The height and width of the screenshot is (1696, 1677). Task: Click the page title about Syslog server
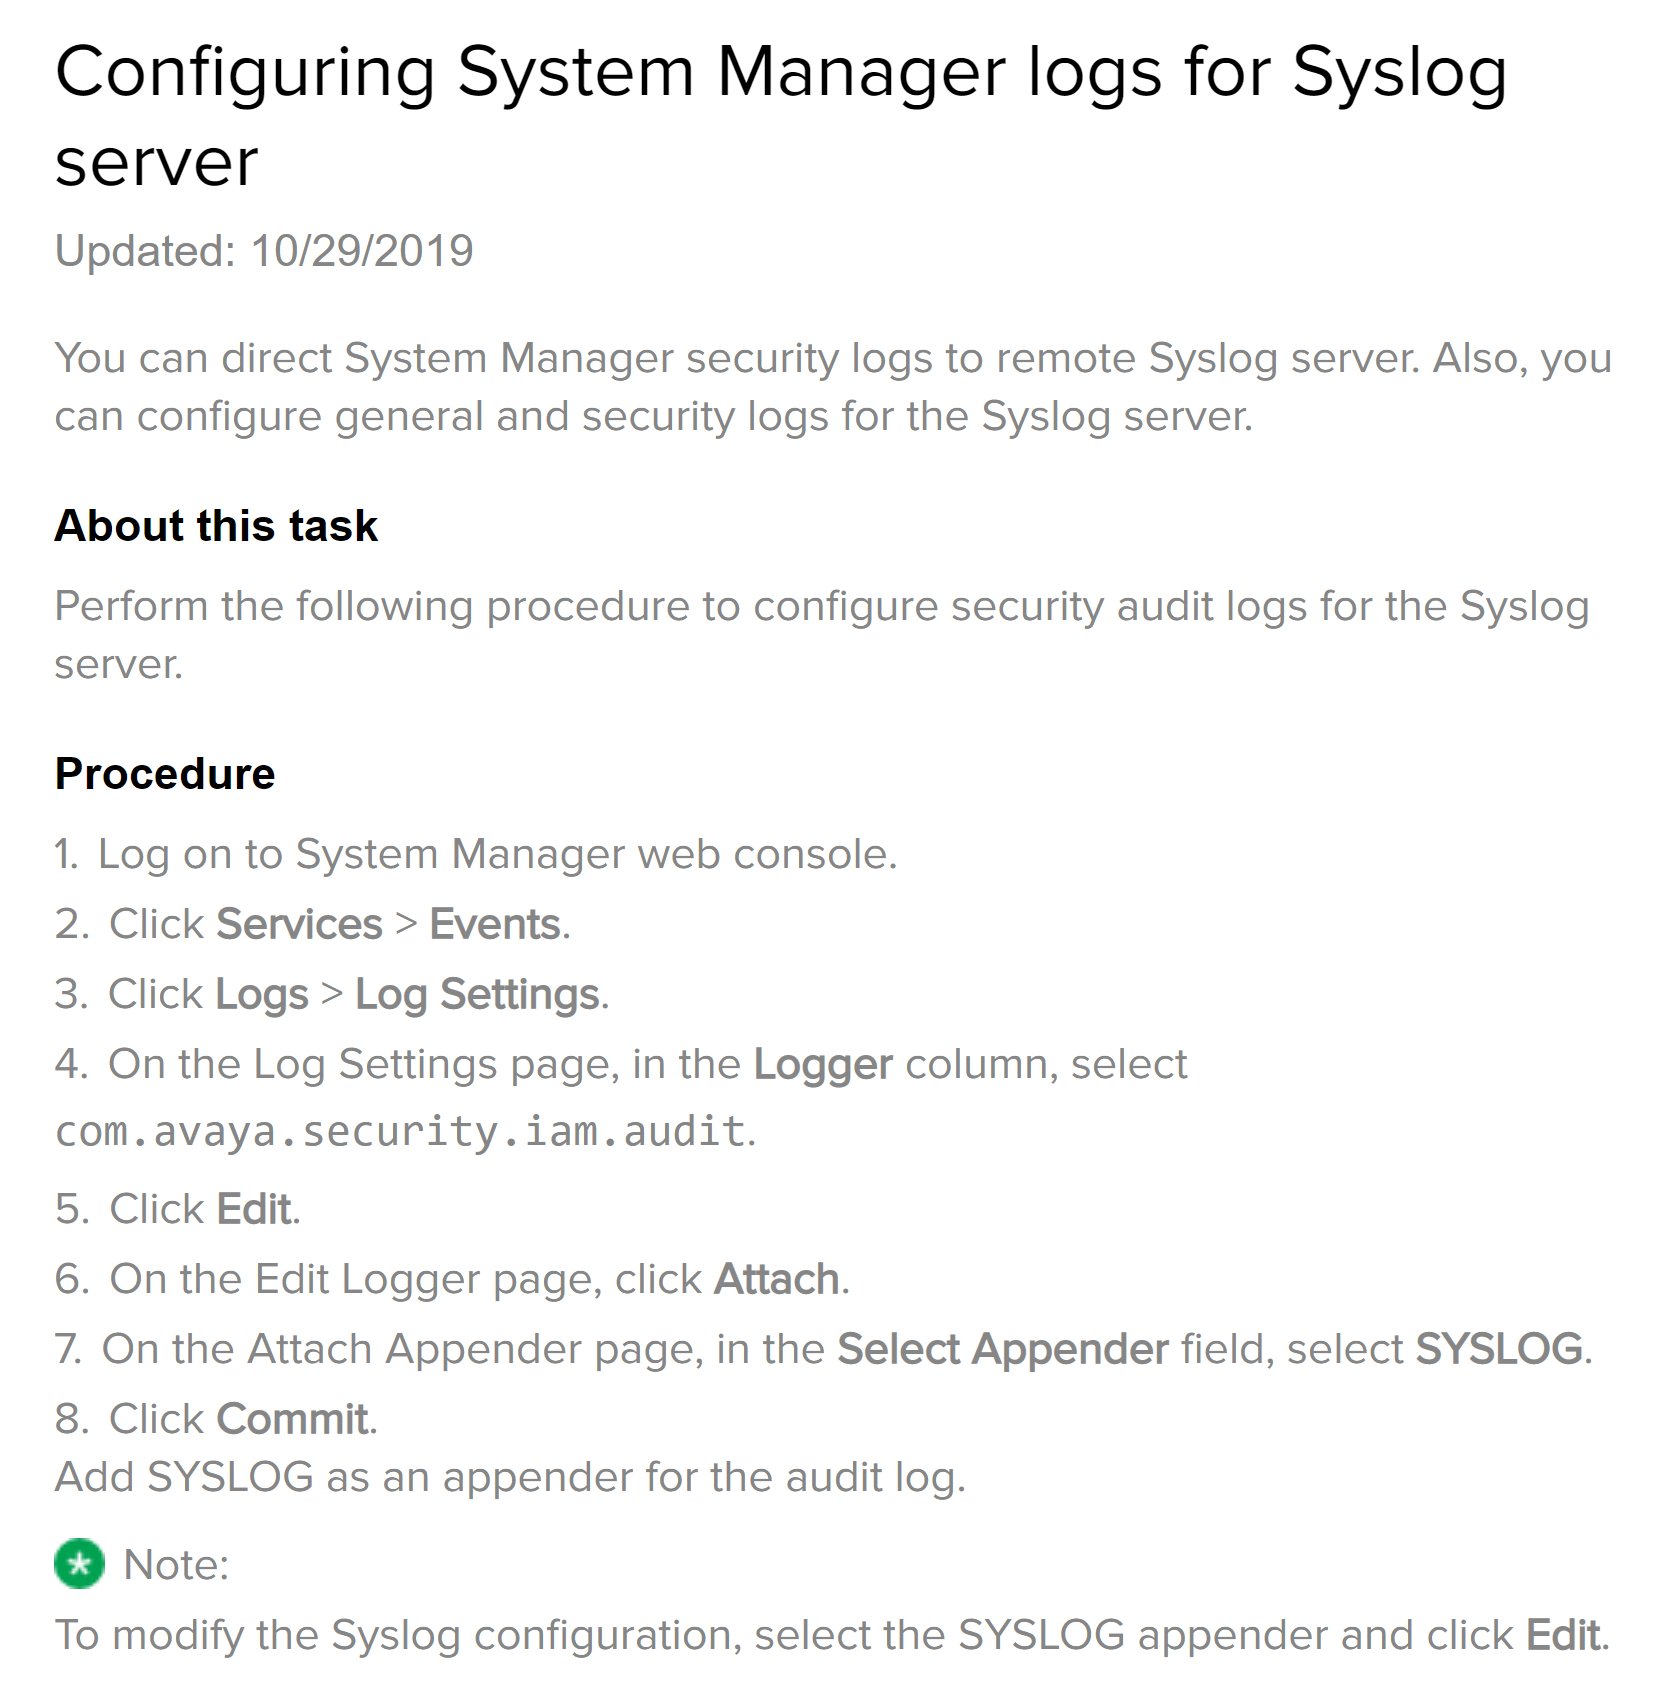780,116
